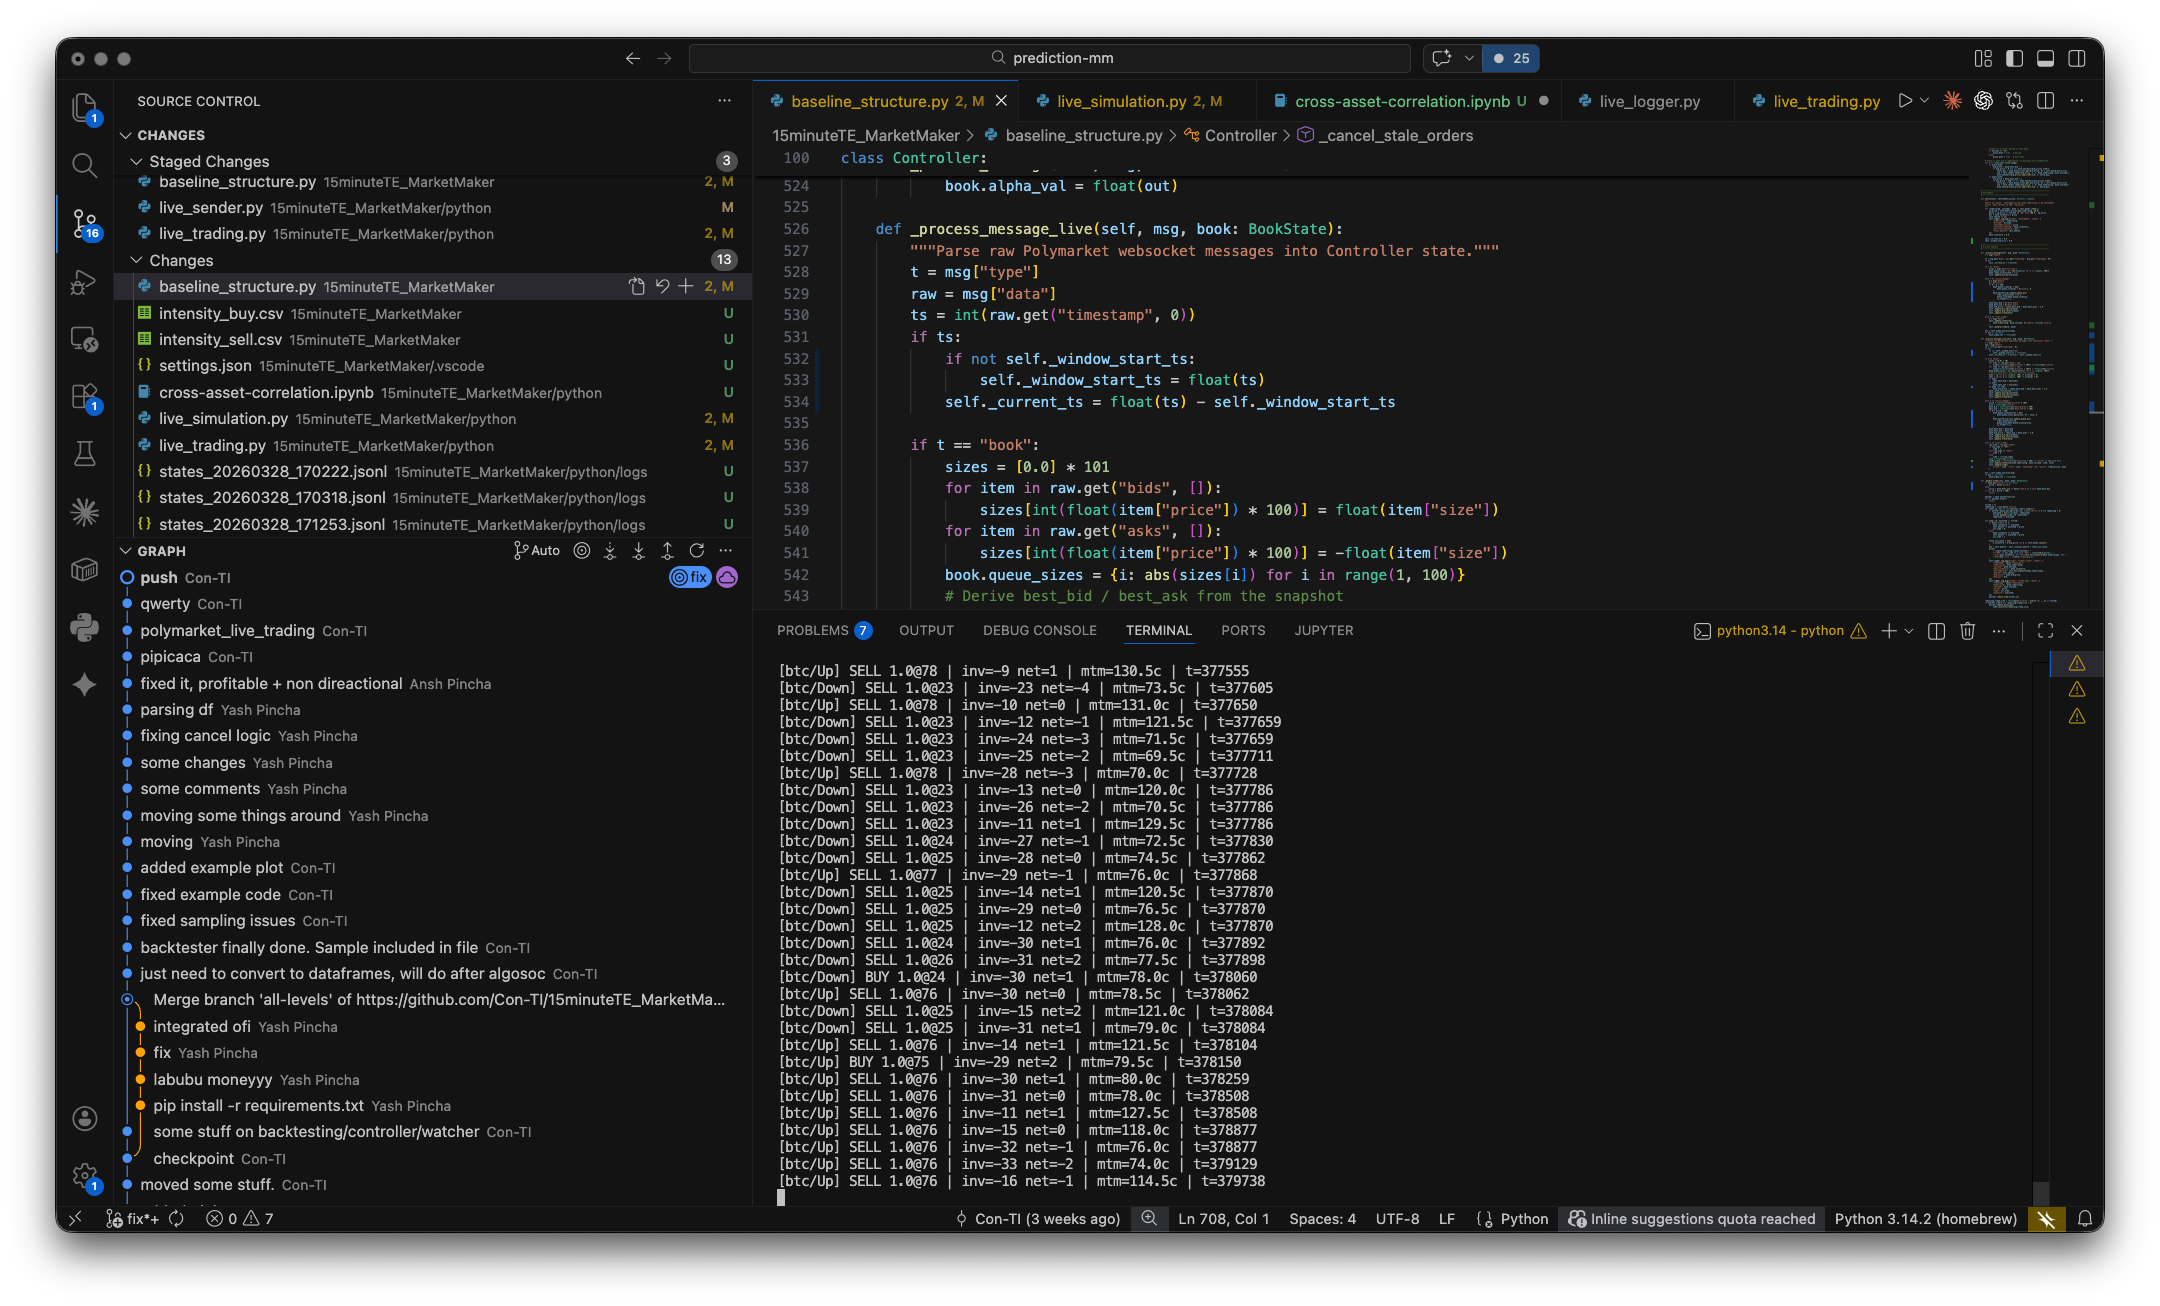
Task: Open the Explorer view in activity bar
Action: pyautogui.click(x=85, y=107)
